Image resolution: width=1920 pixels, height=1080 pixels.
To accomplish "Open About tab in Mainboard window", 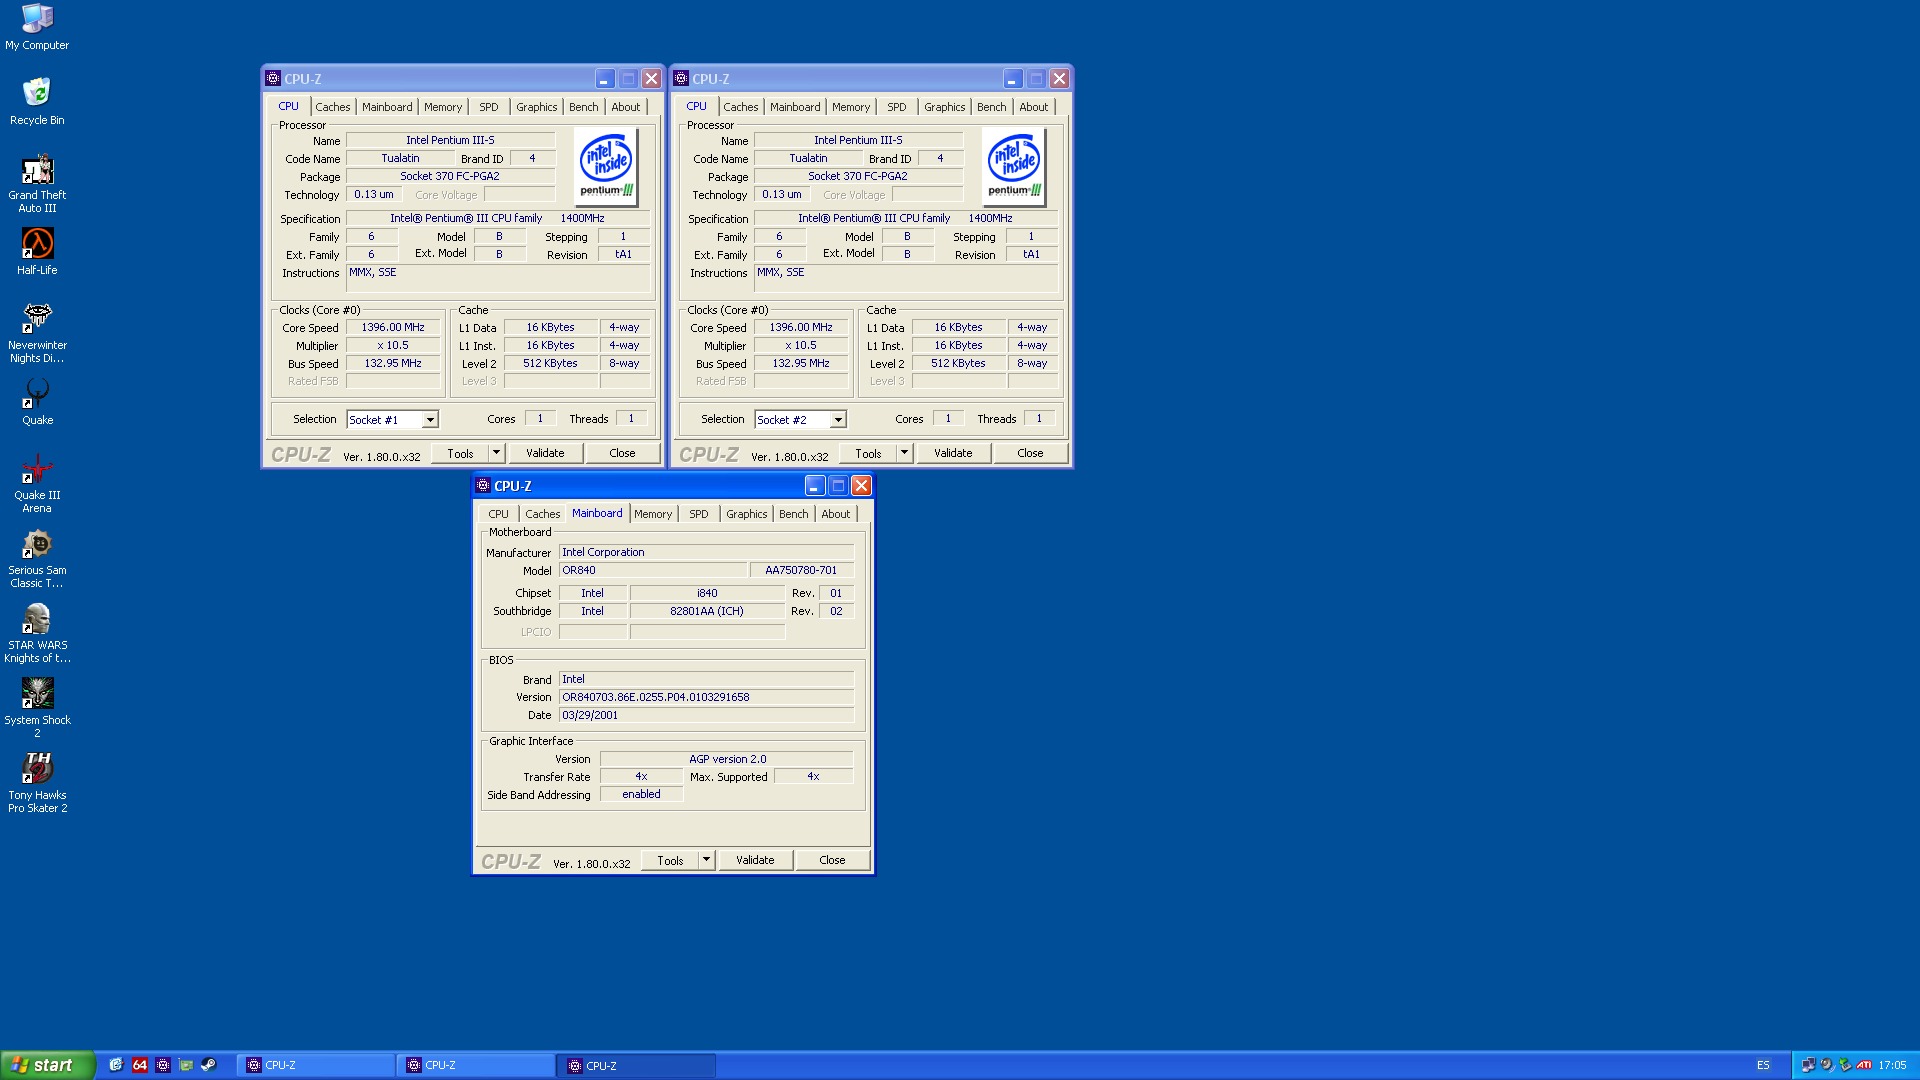I will (x=836, y=514).
